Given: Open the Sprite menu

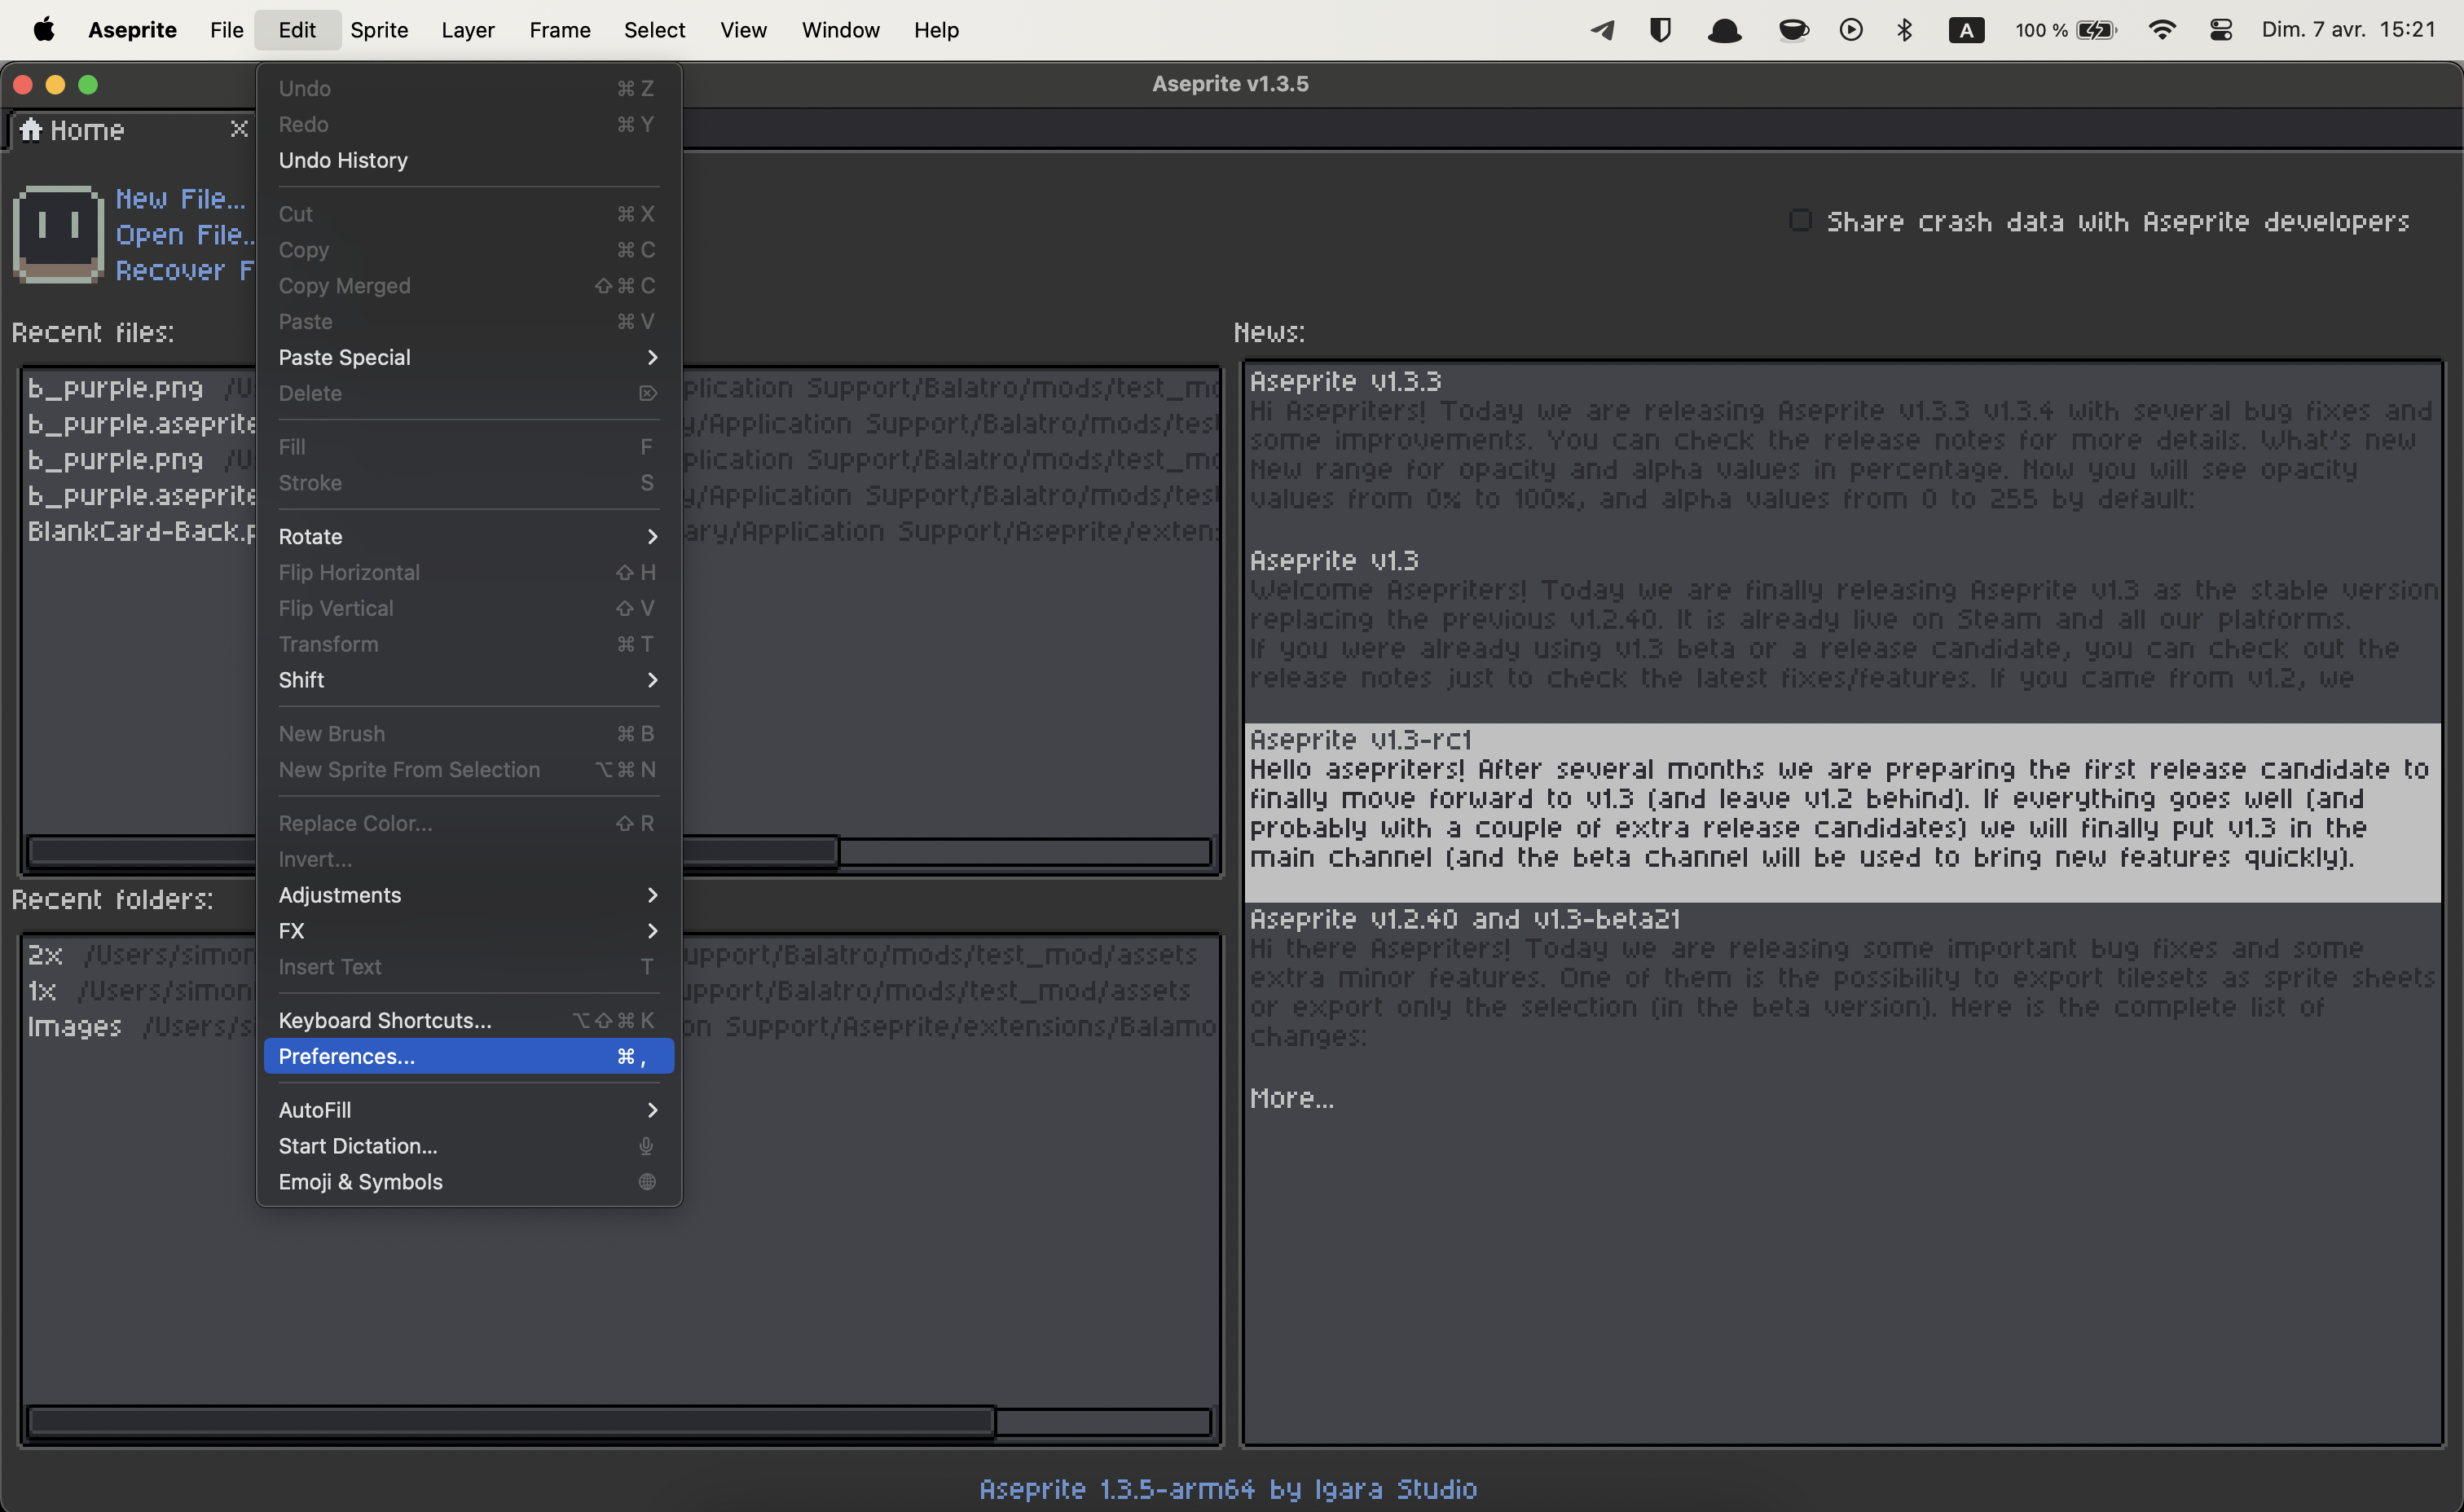Looking at the screenshot, I should [x=379, y=30].
